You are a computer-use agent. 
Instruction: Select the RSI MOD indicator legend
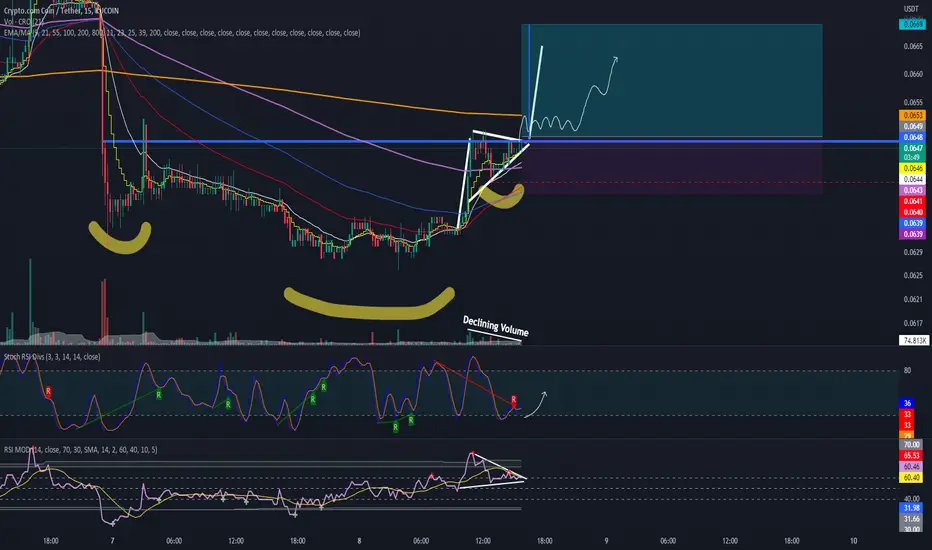[80, 450]
